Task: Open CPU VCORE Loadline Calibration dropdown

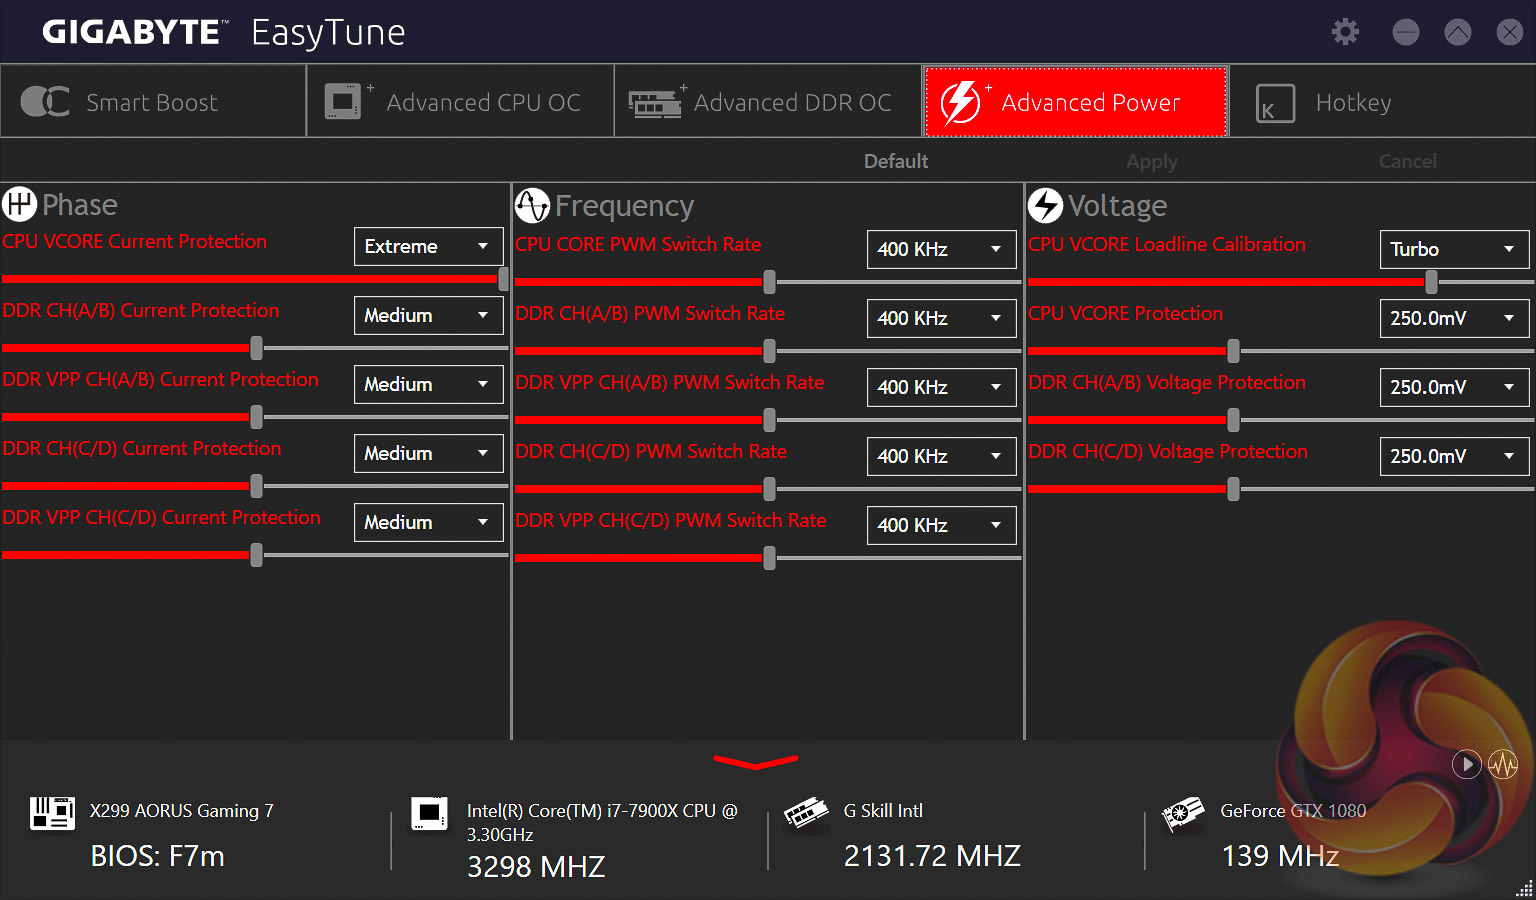Action: tap(1454, 249)
